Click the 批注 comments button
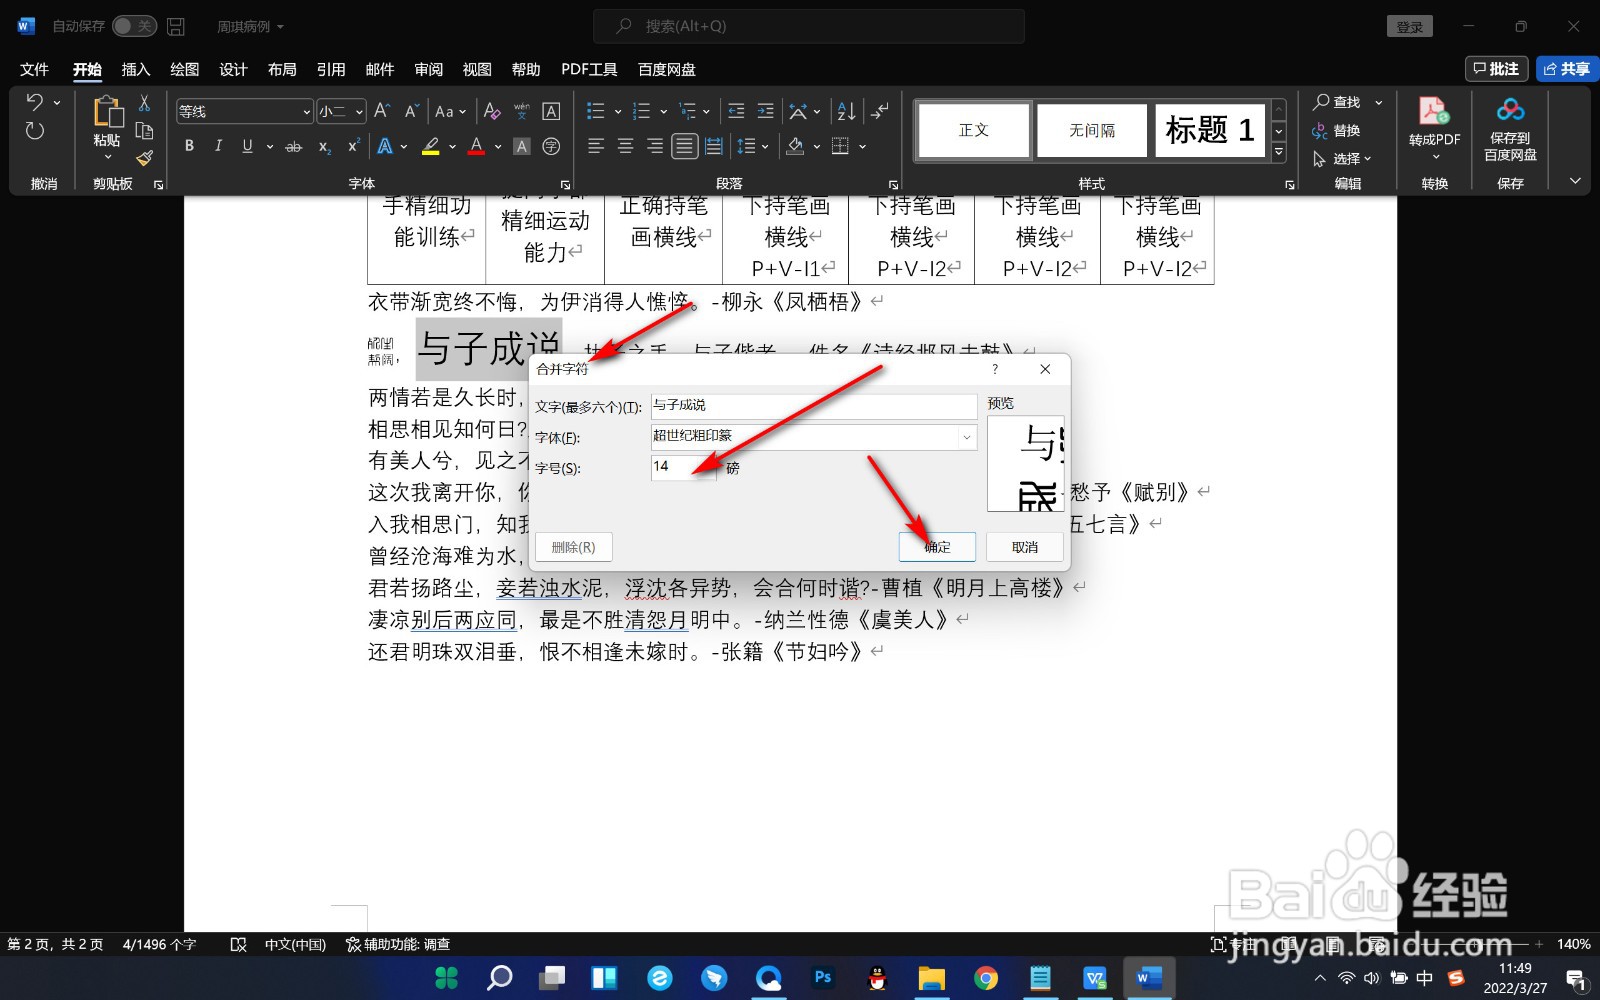Screen dimensions: 1600x1000 click(1496, 69)
